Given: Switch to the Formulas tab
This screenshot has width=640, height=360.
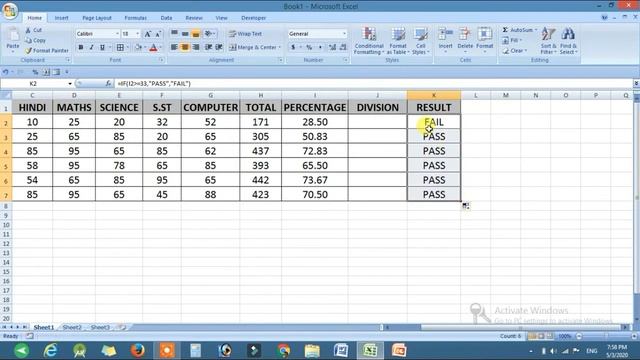Looking at the screenshot, I should point(136,18).
